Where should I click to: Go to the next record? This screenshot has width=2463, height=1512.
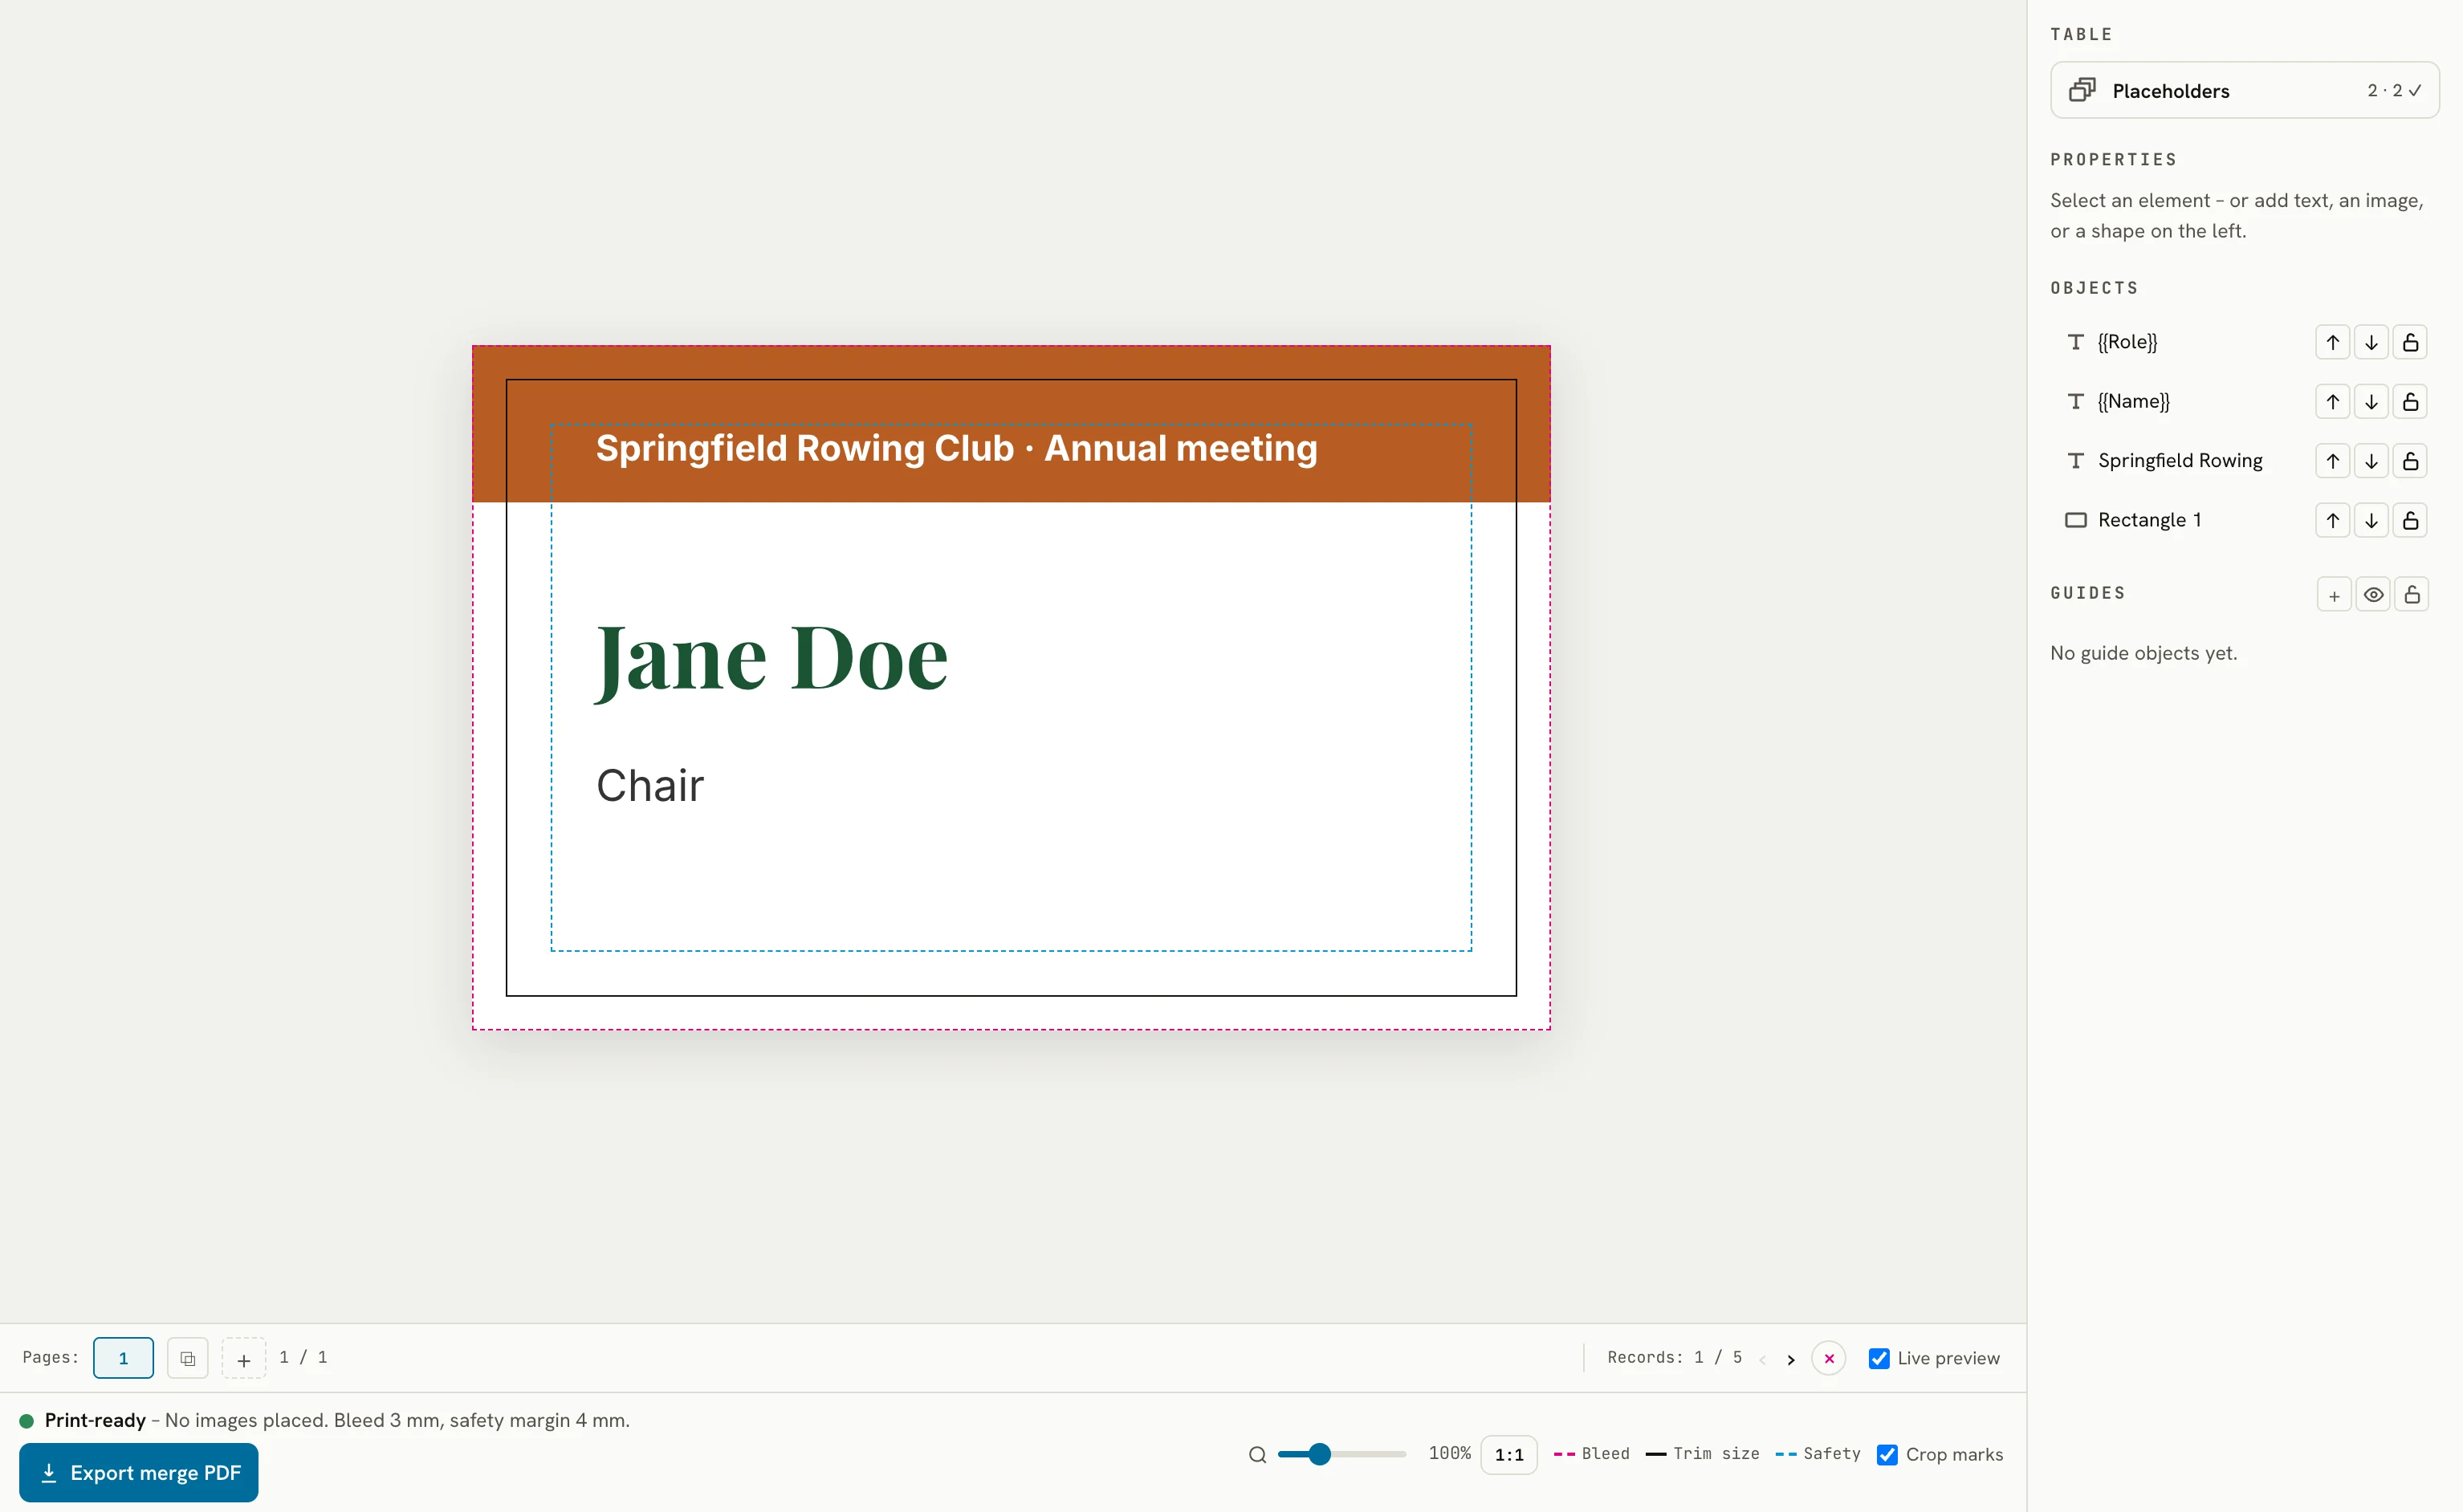1790,1359
